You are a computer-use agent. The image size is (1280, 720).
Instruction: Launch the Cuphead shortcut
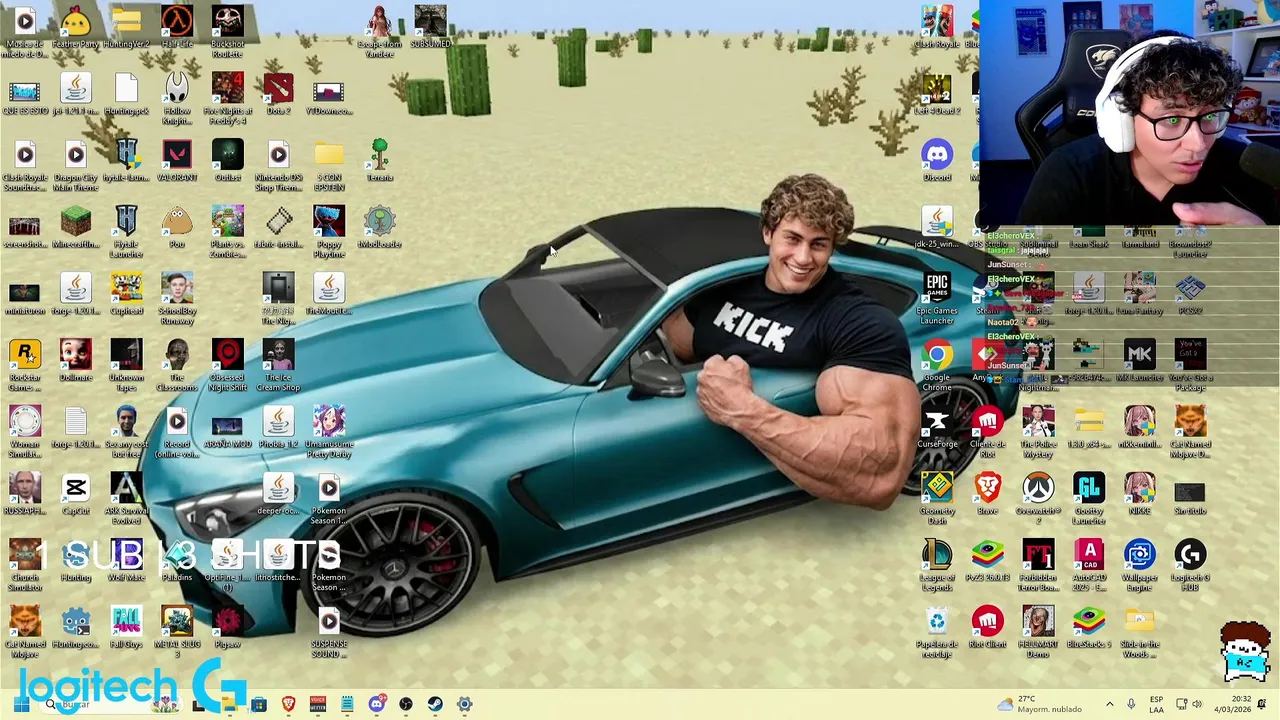pos(126,294)
